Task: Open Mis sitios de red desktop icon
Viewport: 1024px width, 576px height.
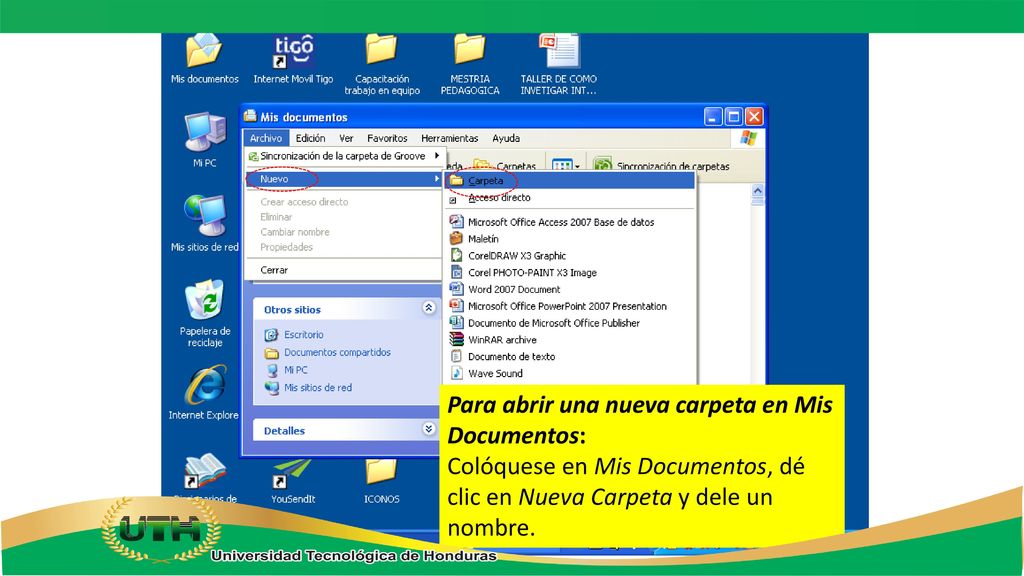Action: tap(204, 223)
